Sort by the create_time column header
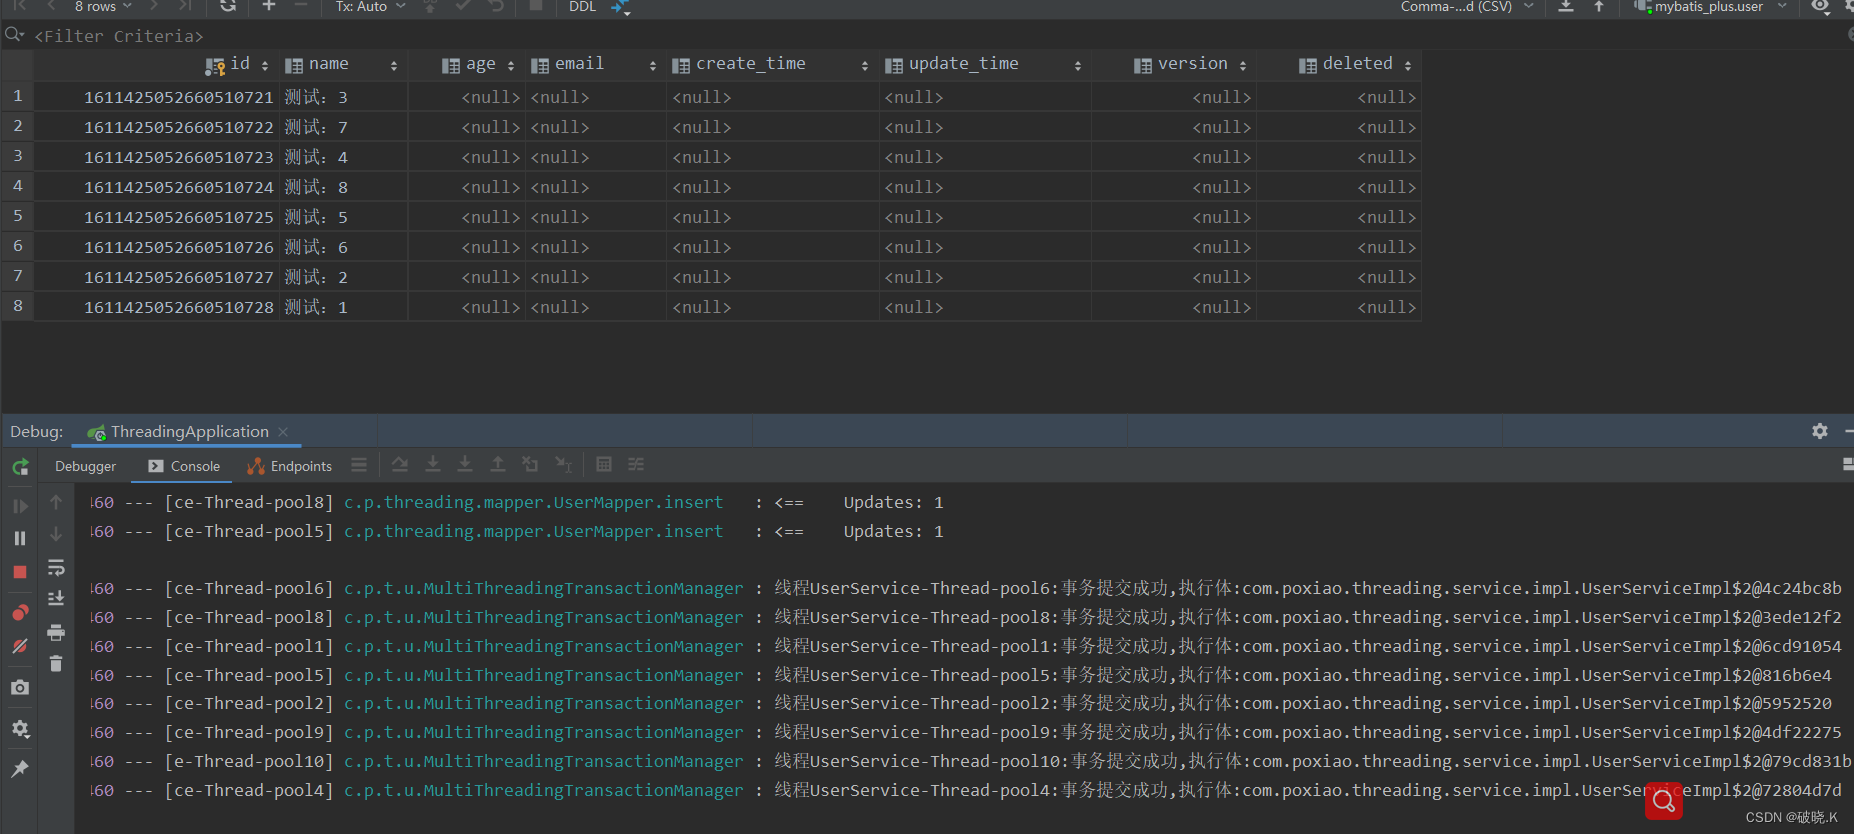Viewport: 1854px width, 834px height. coord(771,64)
